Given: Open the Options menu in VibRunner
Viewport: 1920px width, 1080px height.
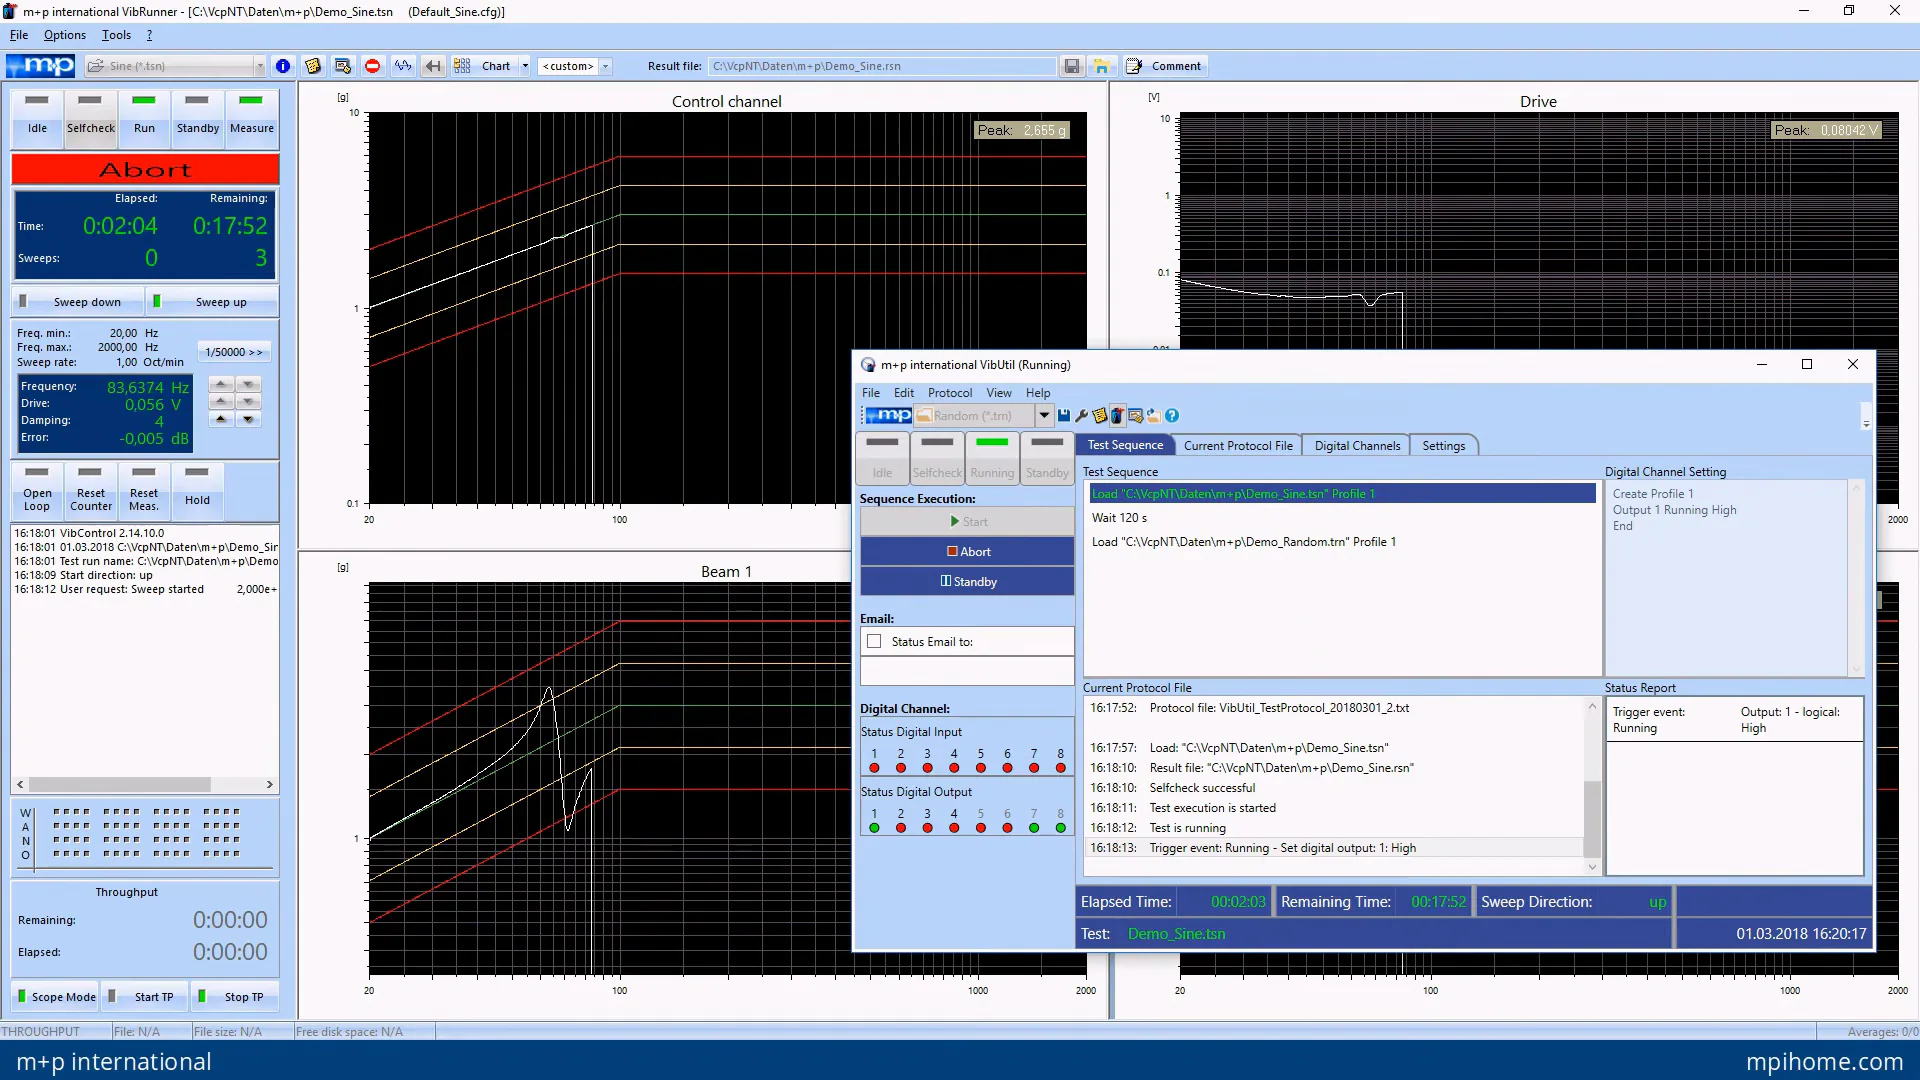Looking at the screenshot, I should coord(65,35).
